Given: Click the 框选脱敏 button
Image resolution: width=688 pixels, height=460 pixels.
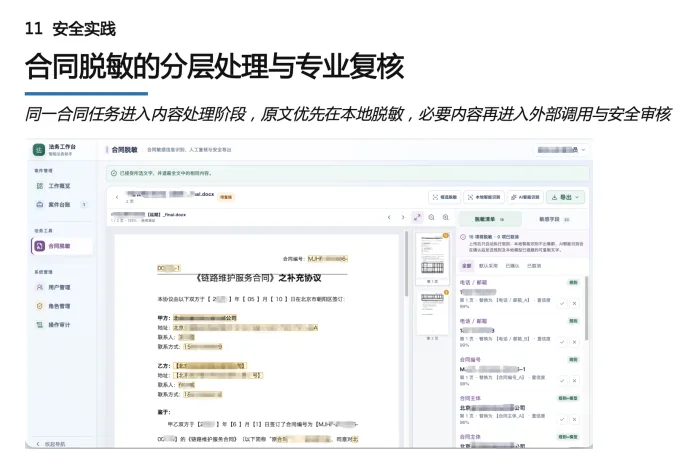Looking at the screenshot, I should [x=444, y=198].
